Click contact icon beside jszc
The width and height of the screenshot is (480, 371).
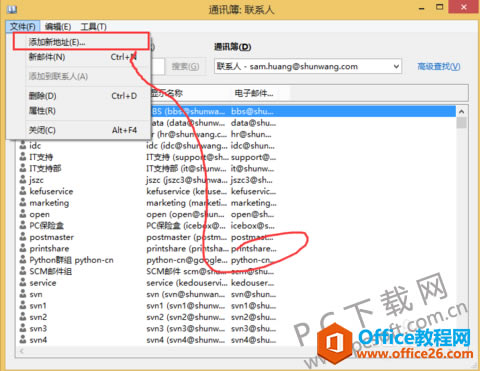(23, 180)
